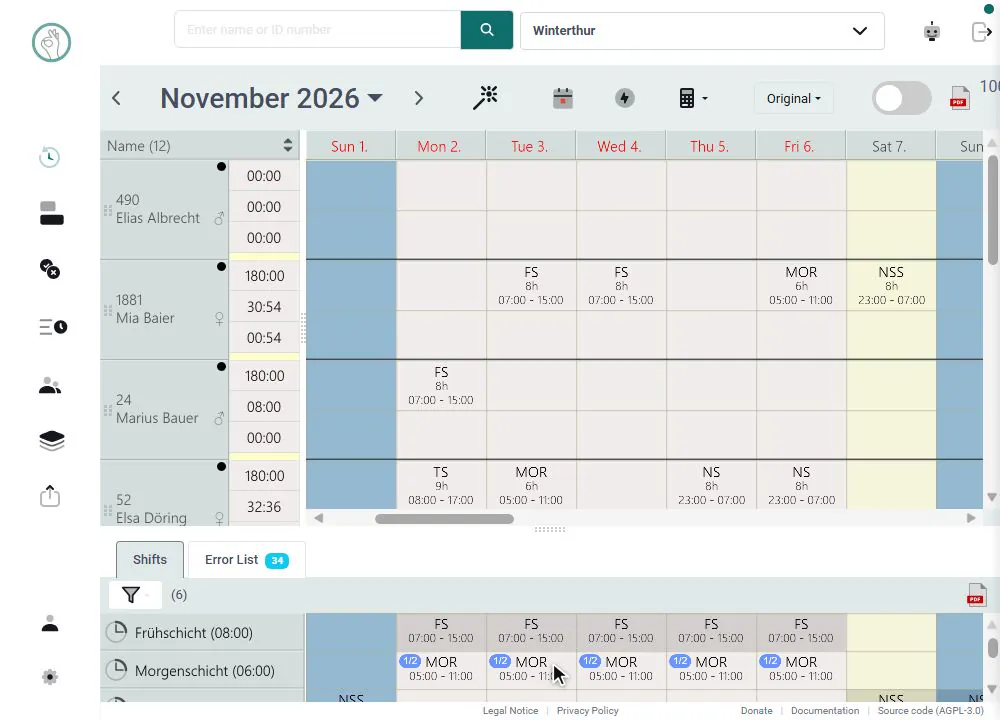Image resolution: width=1000 pixels, height=720 pixels.
Task: Click the app logo icon
Action: click(x=51, y=43)
